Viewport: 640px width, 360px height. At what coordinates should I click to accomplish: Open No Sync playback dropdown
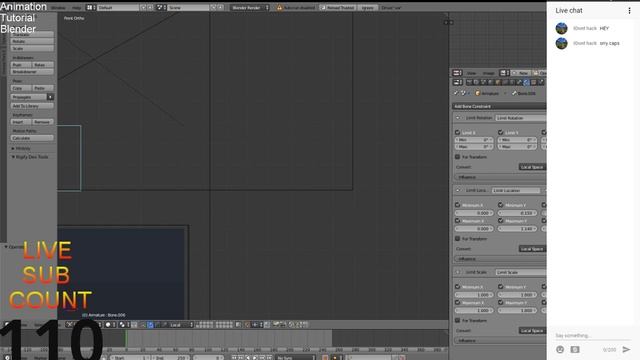296,358
